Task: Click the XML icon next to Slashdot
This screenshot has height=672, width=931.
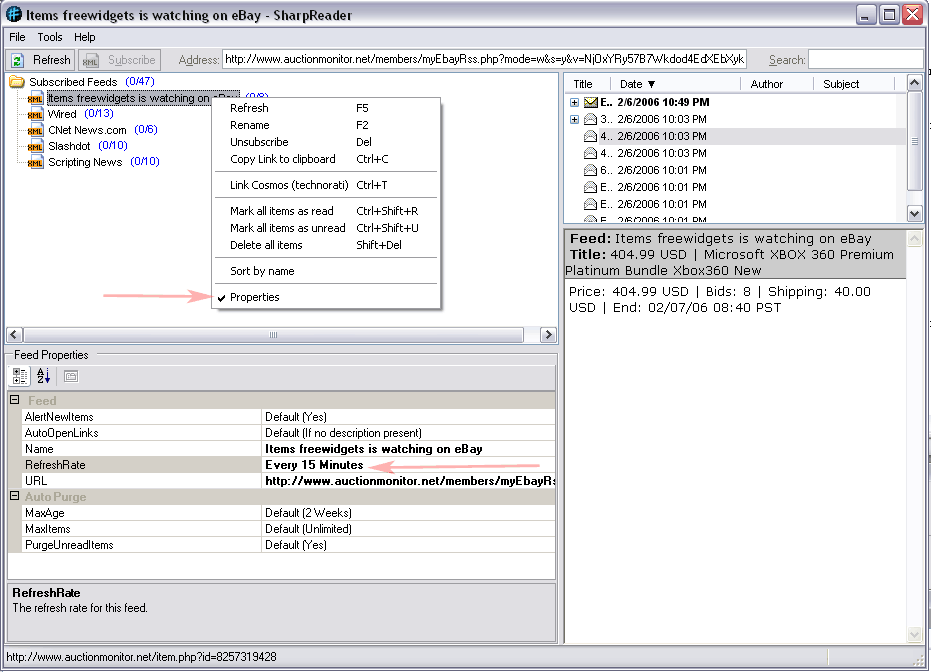Action: pyautogui.click(x=36, y=146)
